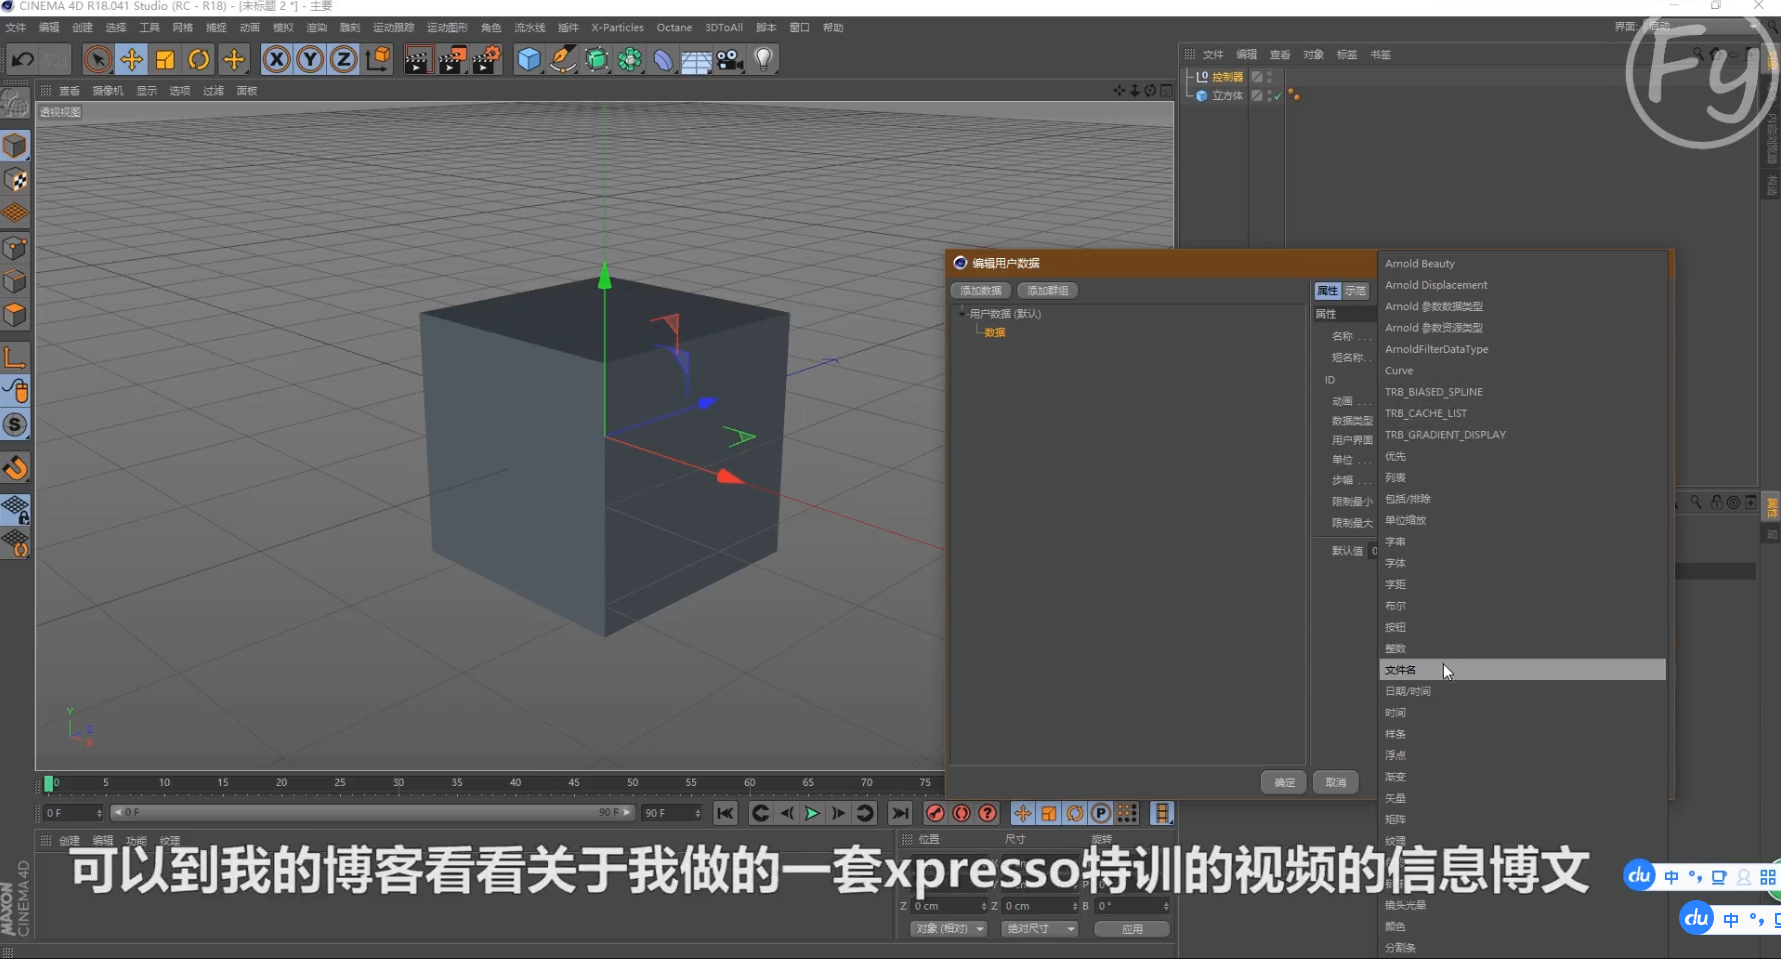Click the 添加群组 button

pos(1047,291)
